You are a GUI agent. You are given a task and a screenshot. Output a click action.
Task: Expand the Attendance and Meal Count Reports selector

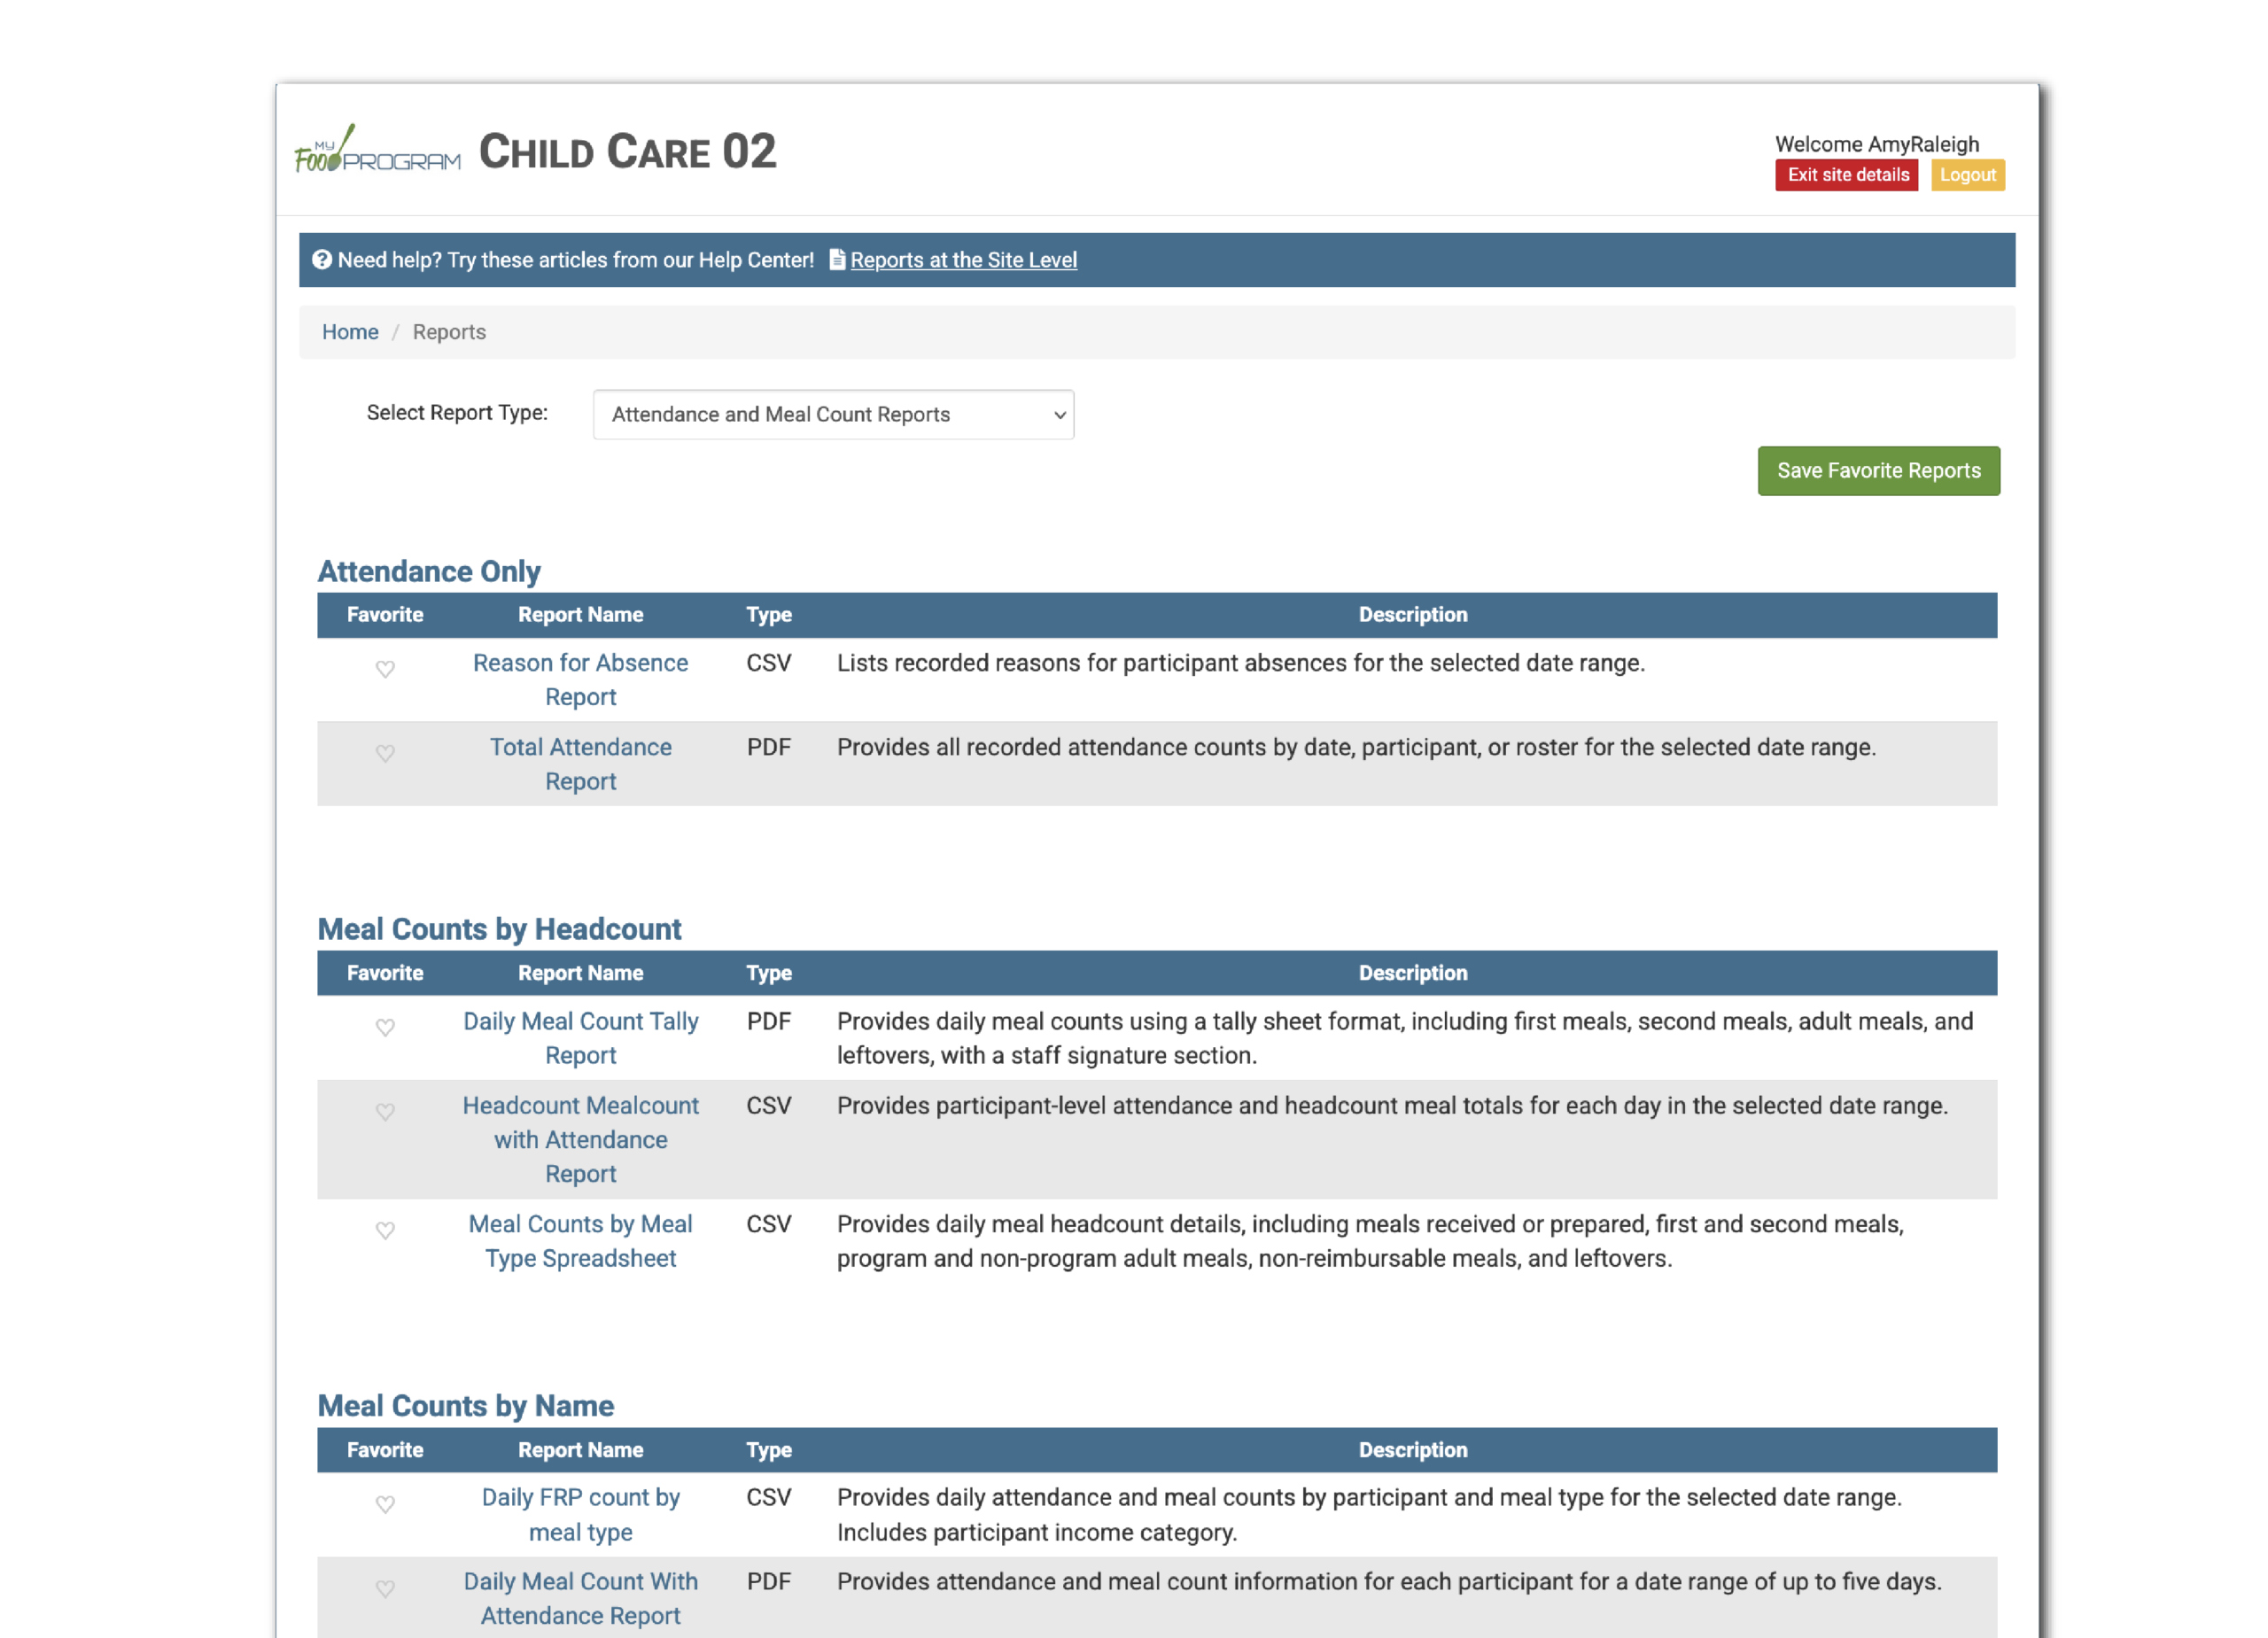(833, 414)
